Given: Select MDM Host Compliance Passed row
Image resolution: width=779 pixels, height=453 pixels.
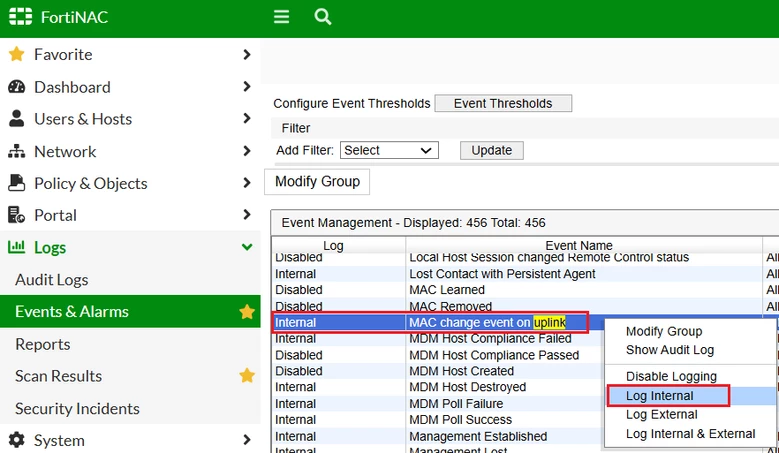Looking at the screenshot, I should [438, 355].
